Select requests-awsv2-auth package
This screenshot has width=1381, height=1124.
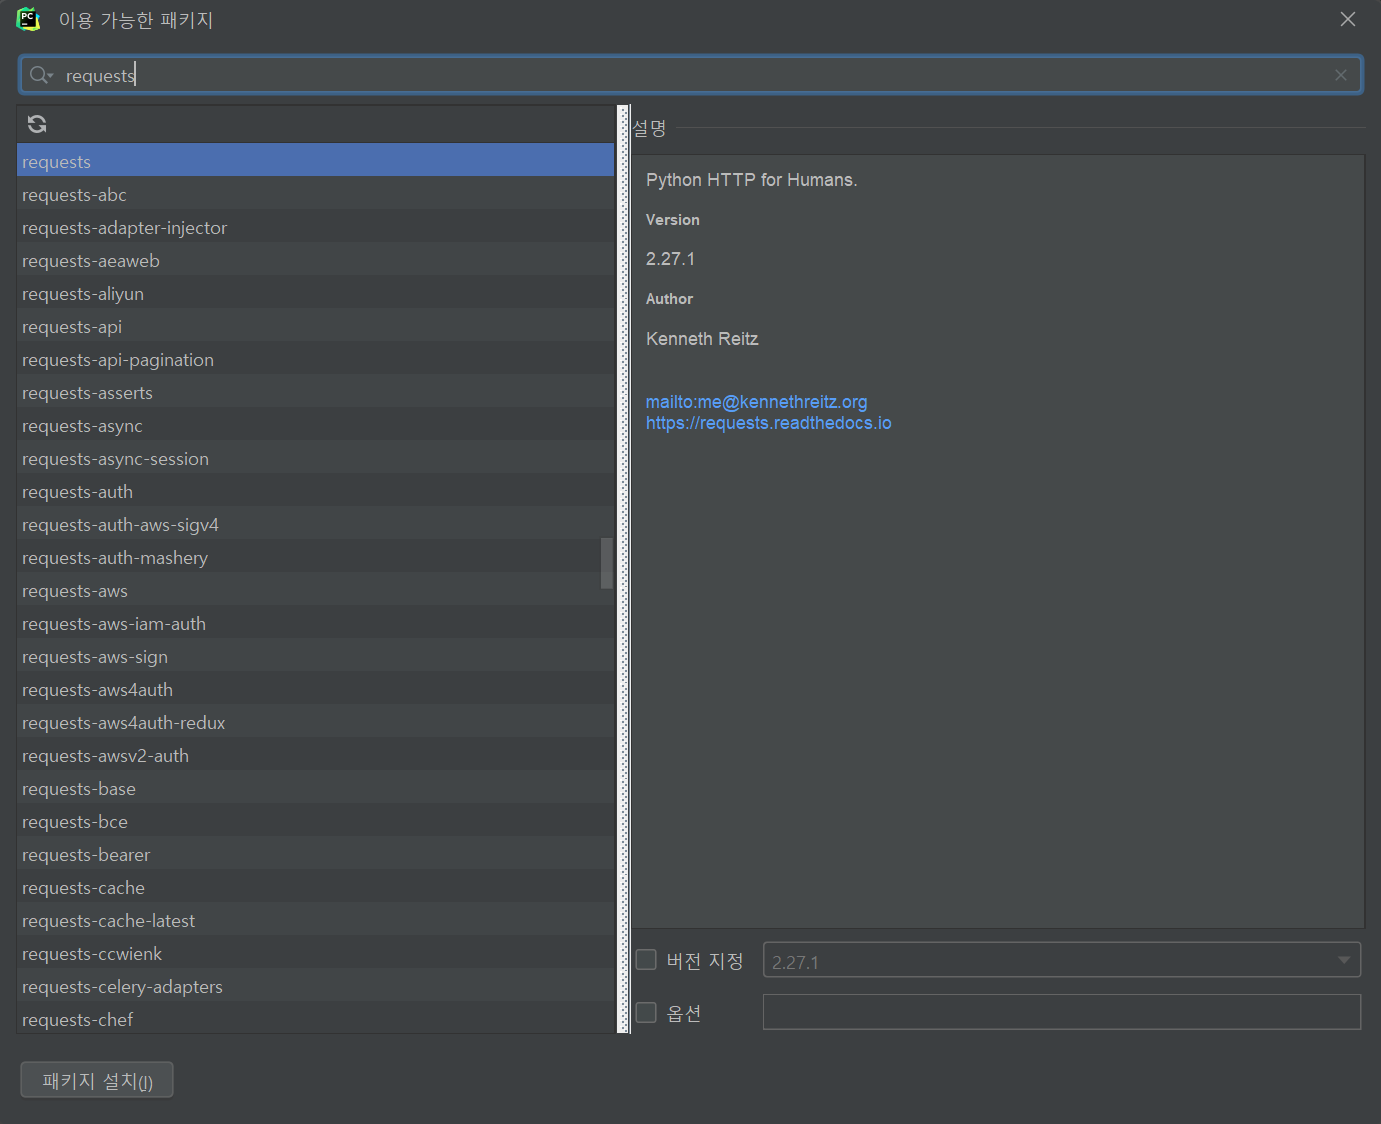click(315, 756)
